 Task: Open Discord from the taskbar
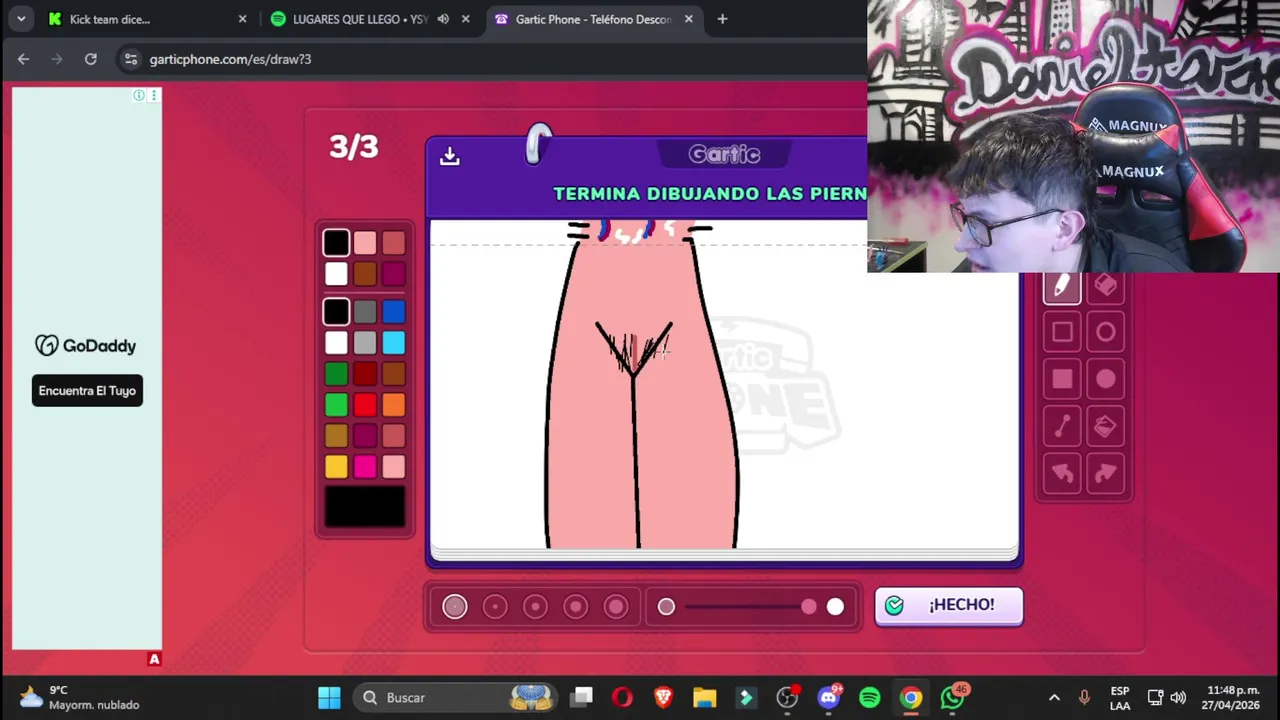click(829, 697)
